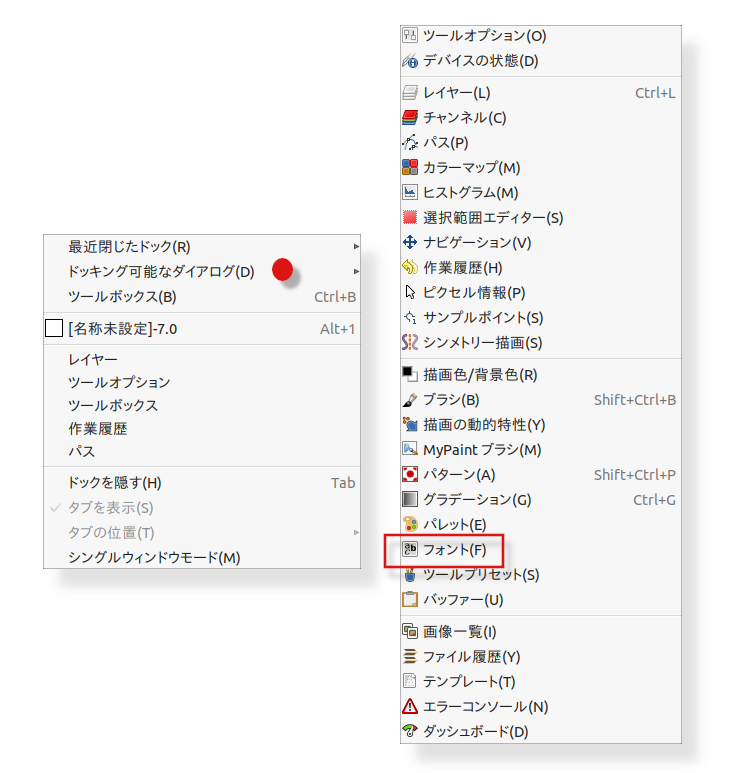
Task: Click the Tool Presets icon (ツールプリセット)
Action: pyautogui.click(x=410, y=574)
